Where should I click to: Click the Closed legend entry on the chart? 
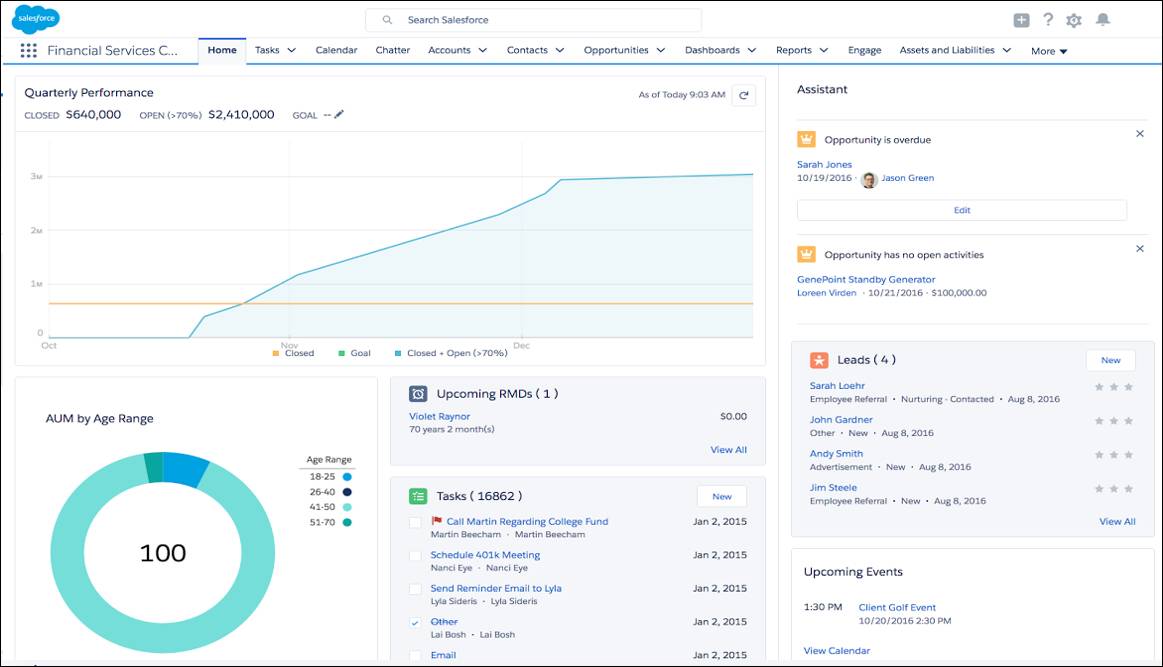point(294,353)
